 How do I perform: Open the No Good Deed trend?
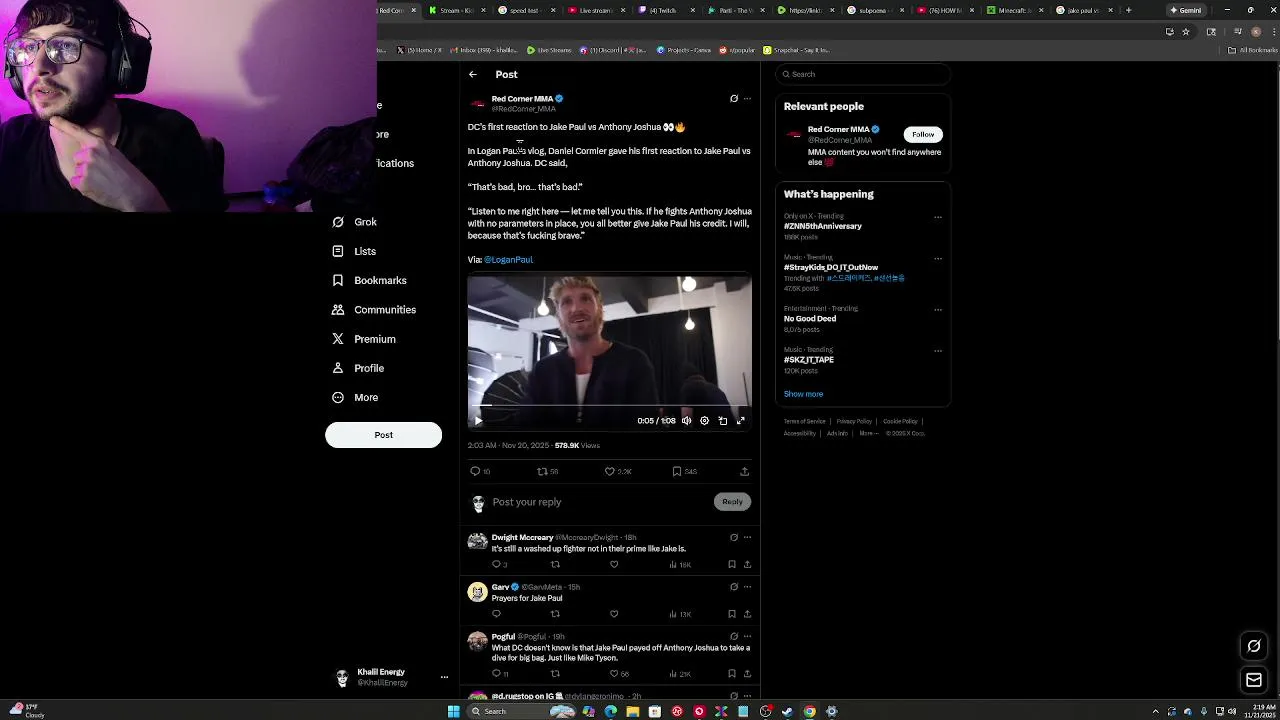(x=810, y=319)
